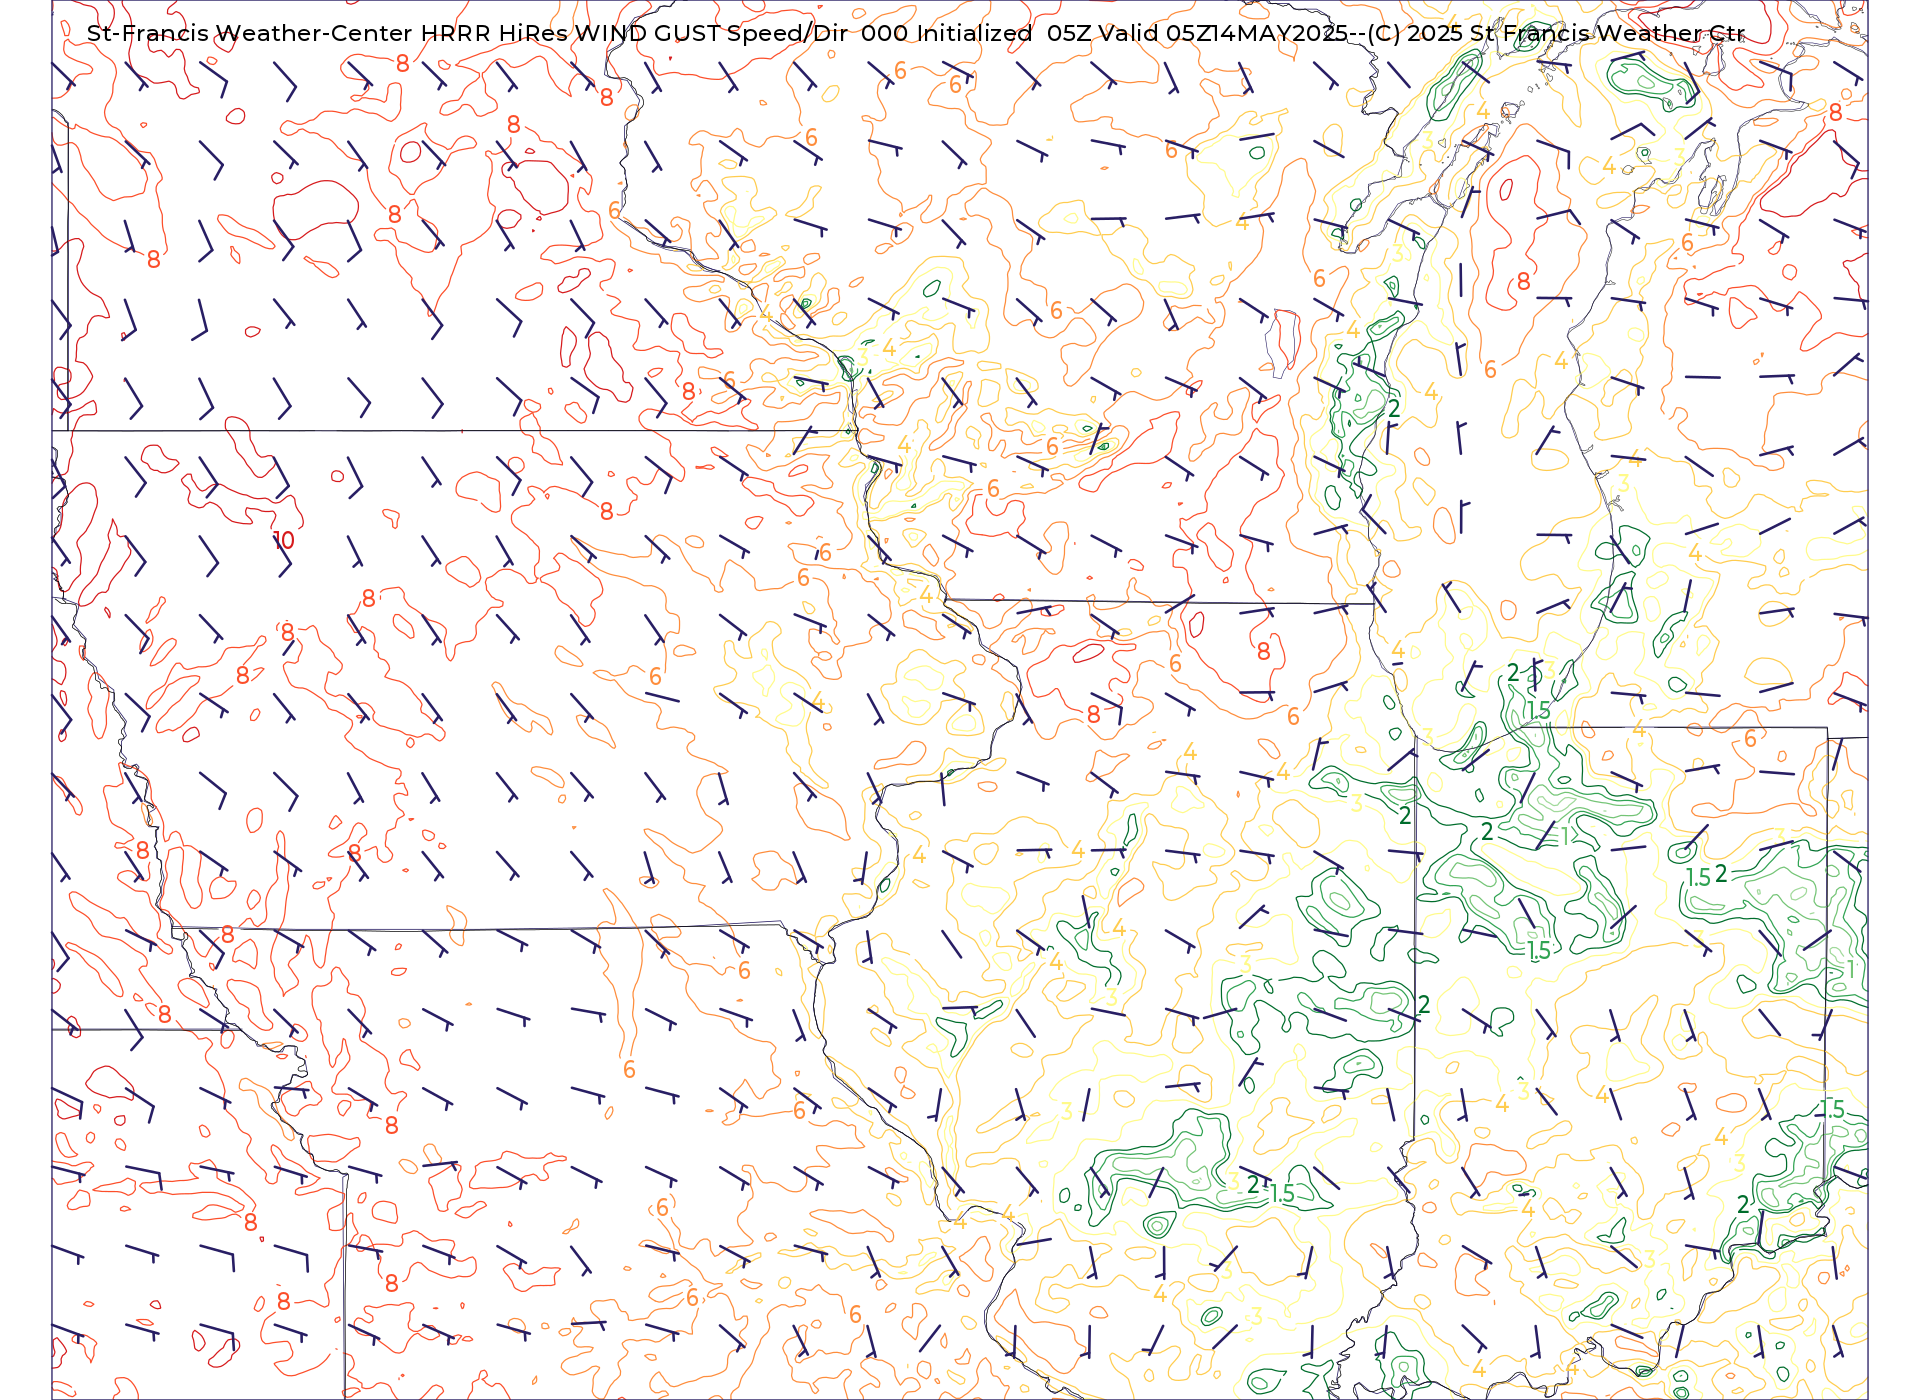Image resolution: width=1920 pixels, height=1400 pixels.
Task: Click the "Valid 05Z14MAY2025" timestamp text
Action: pos(1223,33)
